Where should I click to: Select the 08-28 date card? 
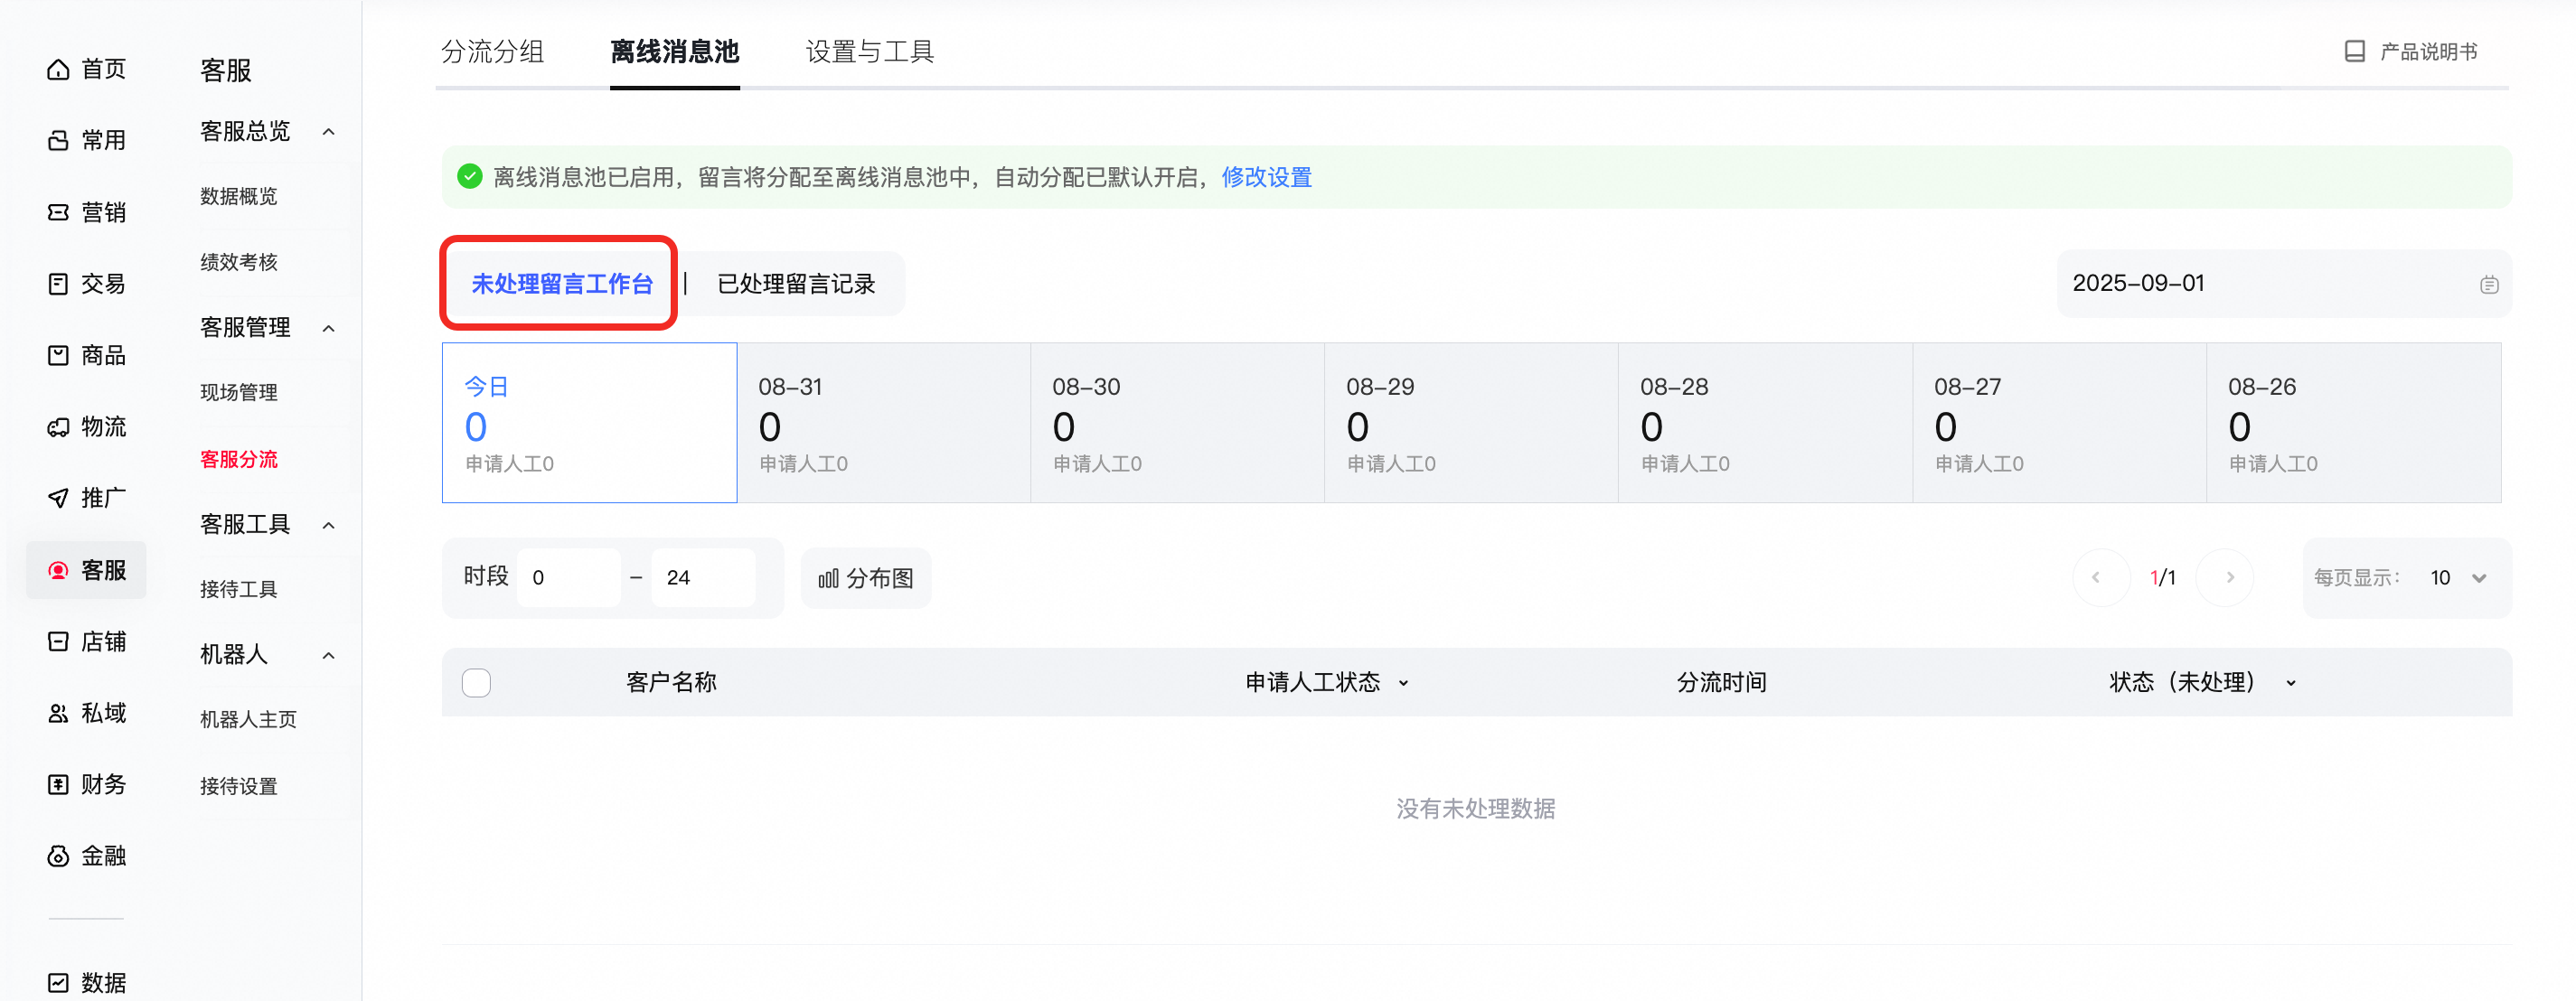1766,423
